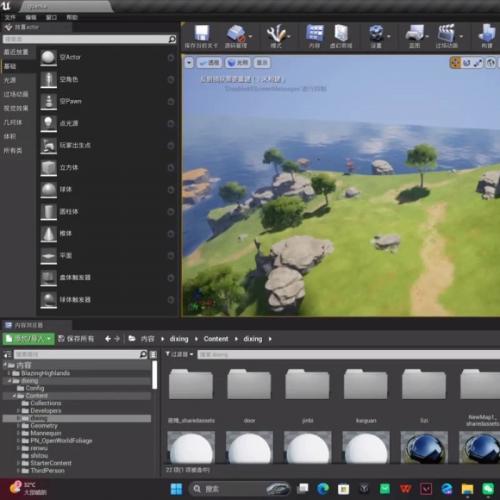Image resolution: width=500 pixels, height=500 pixels.
Task: Select the Cone placement icon
Action: coord(49,234)
